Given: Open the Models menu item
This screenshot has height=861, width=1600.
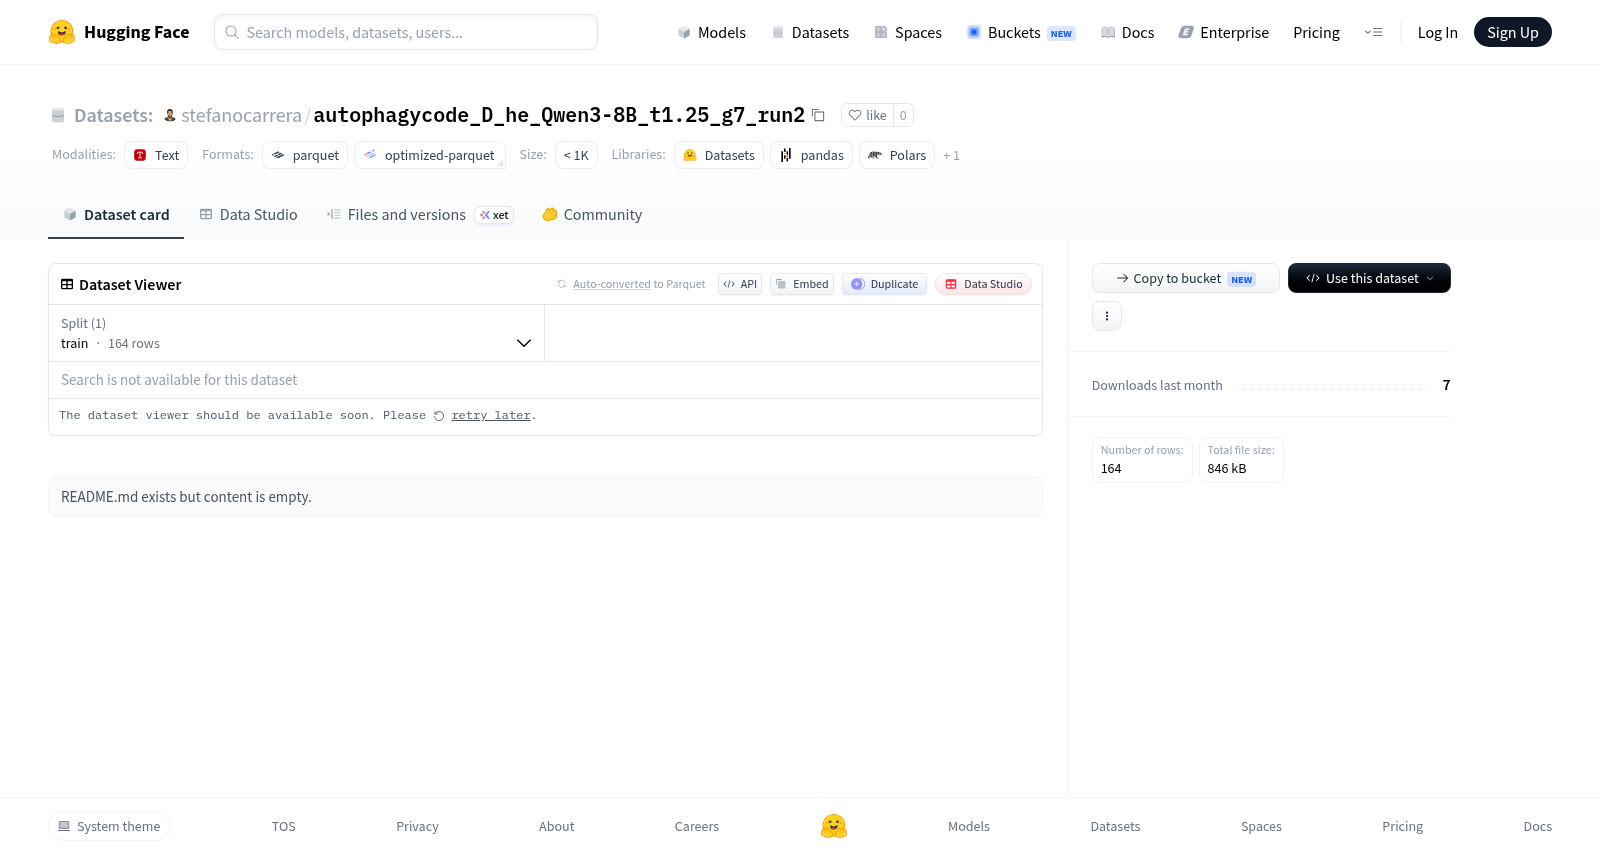Looking at the screenshot, I should 712,33.
